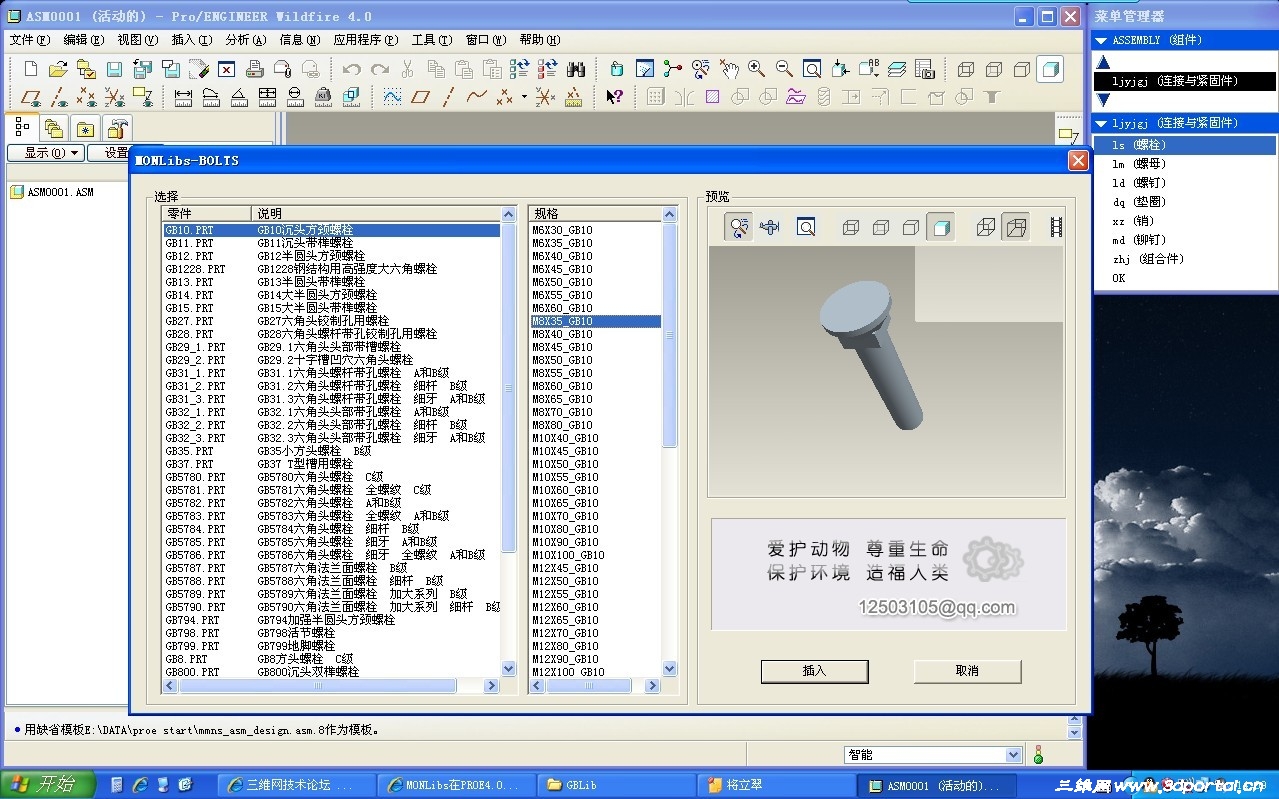Click the Refit view icon in main toolbar
Viewport: 1279px width, 799px height.
(x=812, y=69)
